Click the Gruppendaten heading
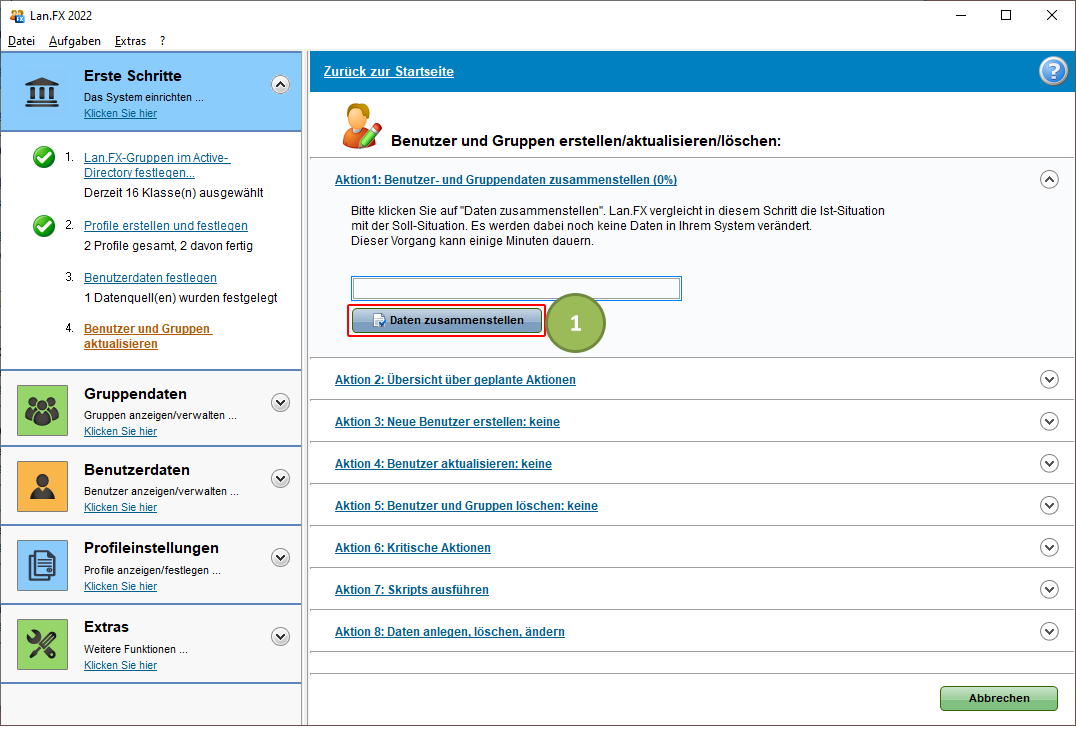 135,394
